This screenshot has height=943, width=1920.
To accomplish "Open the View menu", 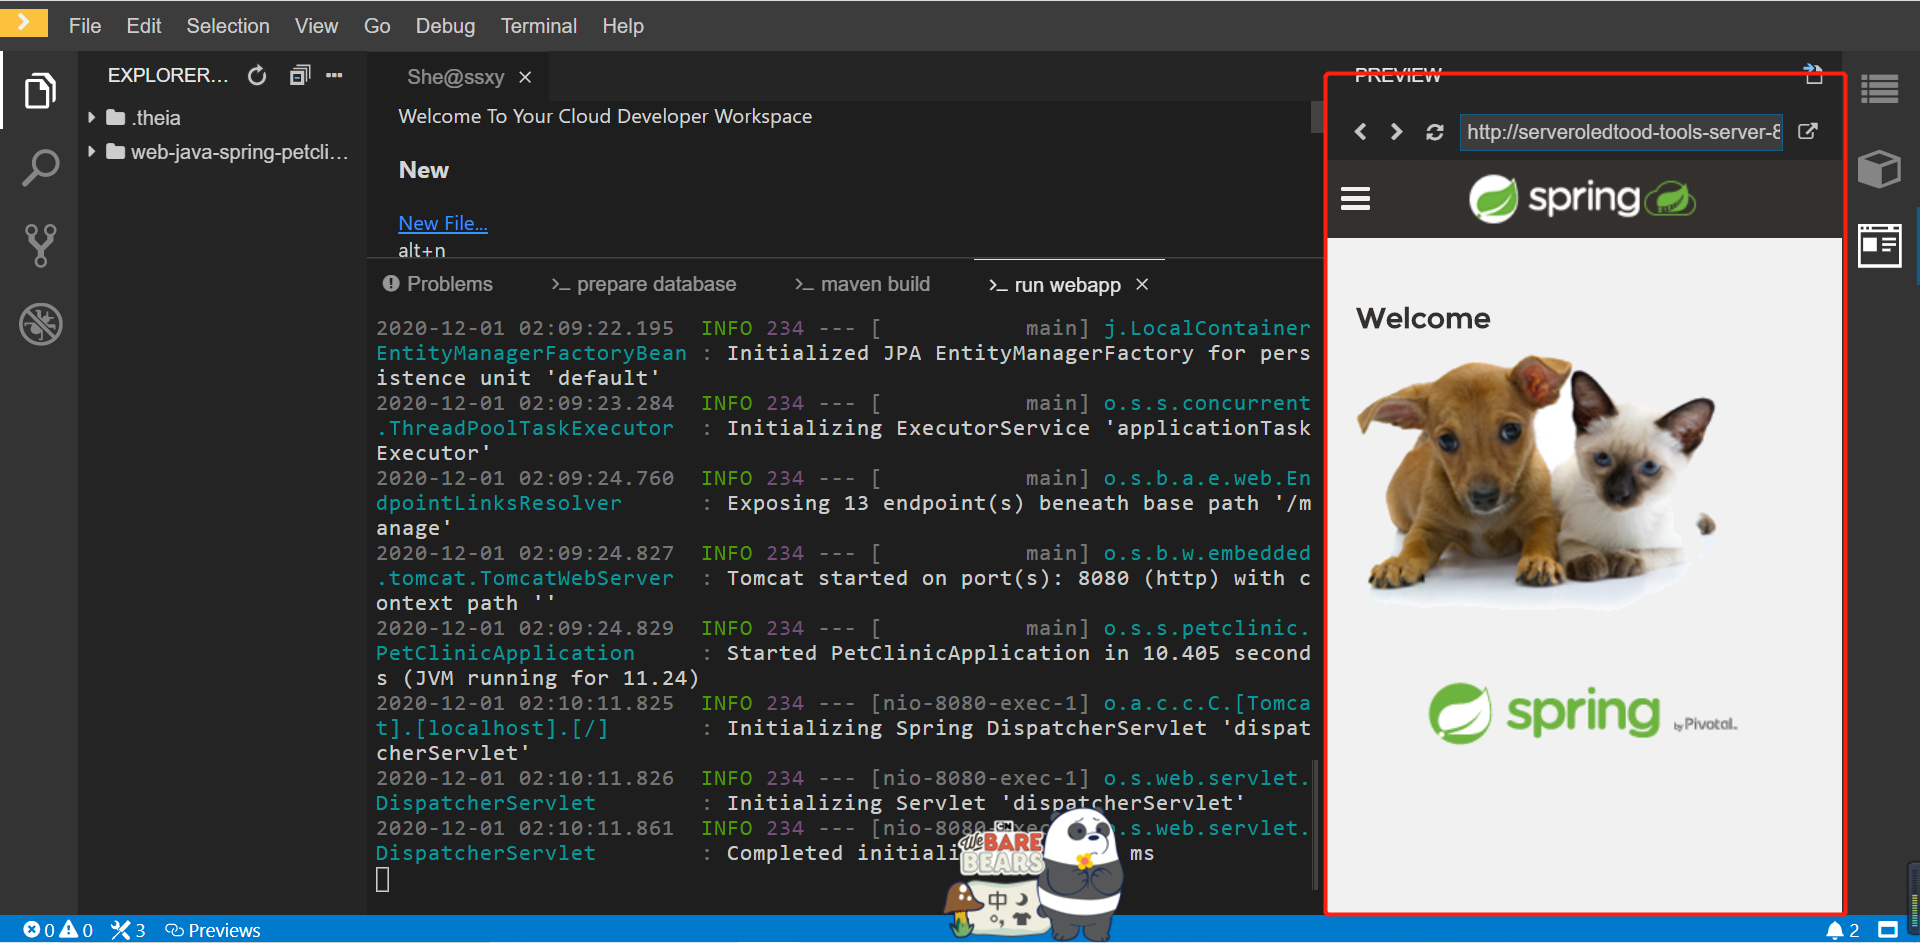I will 316,26.
